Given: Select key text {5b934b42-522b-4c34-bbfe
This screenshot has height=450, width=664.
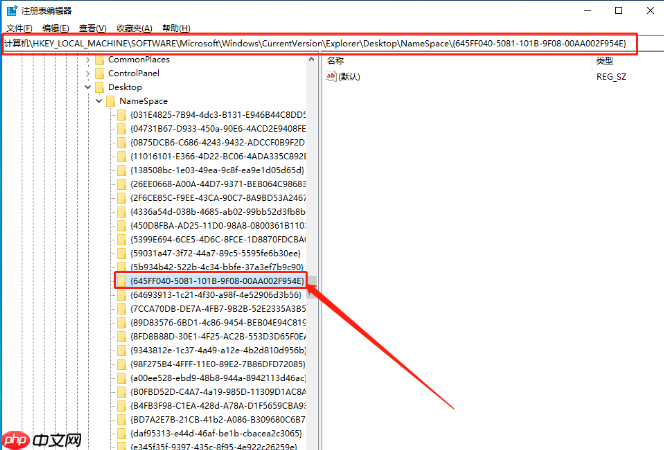Looking at the screenshot, I should pos(217,267).
